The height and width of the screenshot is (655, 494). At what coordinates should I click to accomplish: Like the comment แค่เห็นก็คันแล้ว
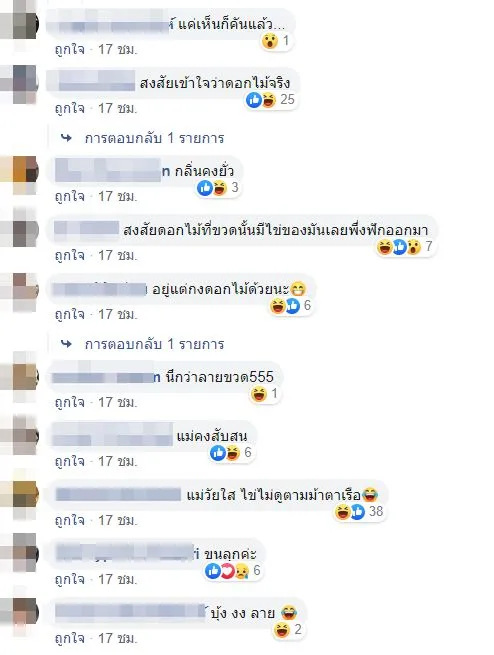(70, 50)
